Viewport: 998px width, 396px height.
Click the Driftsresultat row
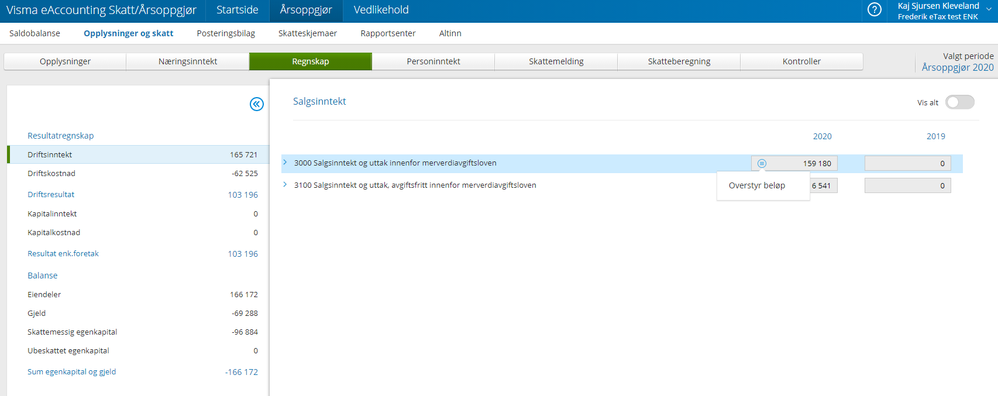tap(137, 194)
